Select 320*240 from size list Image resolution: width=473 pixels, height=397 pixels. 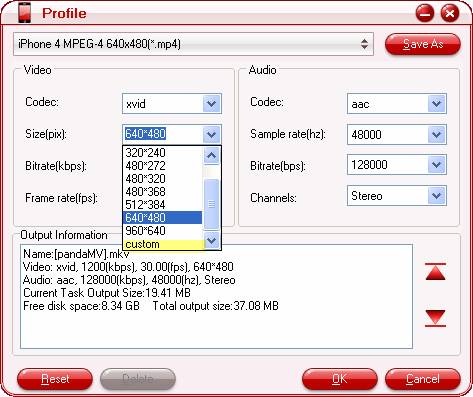(163, 153)
